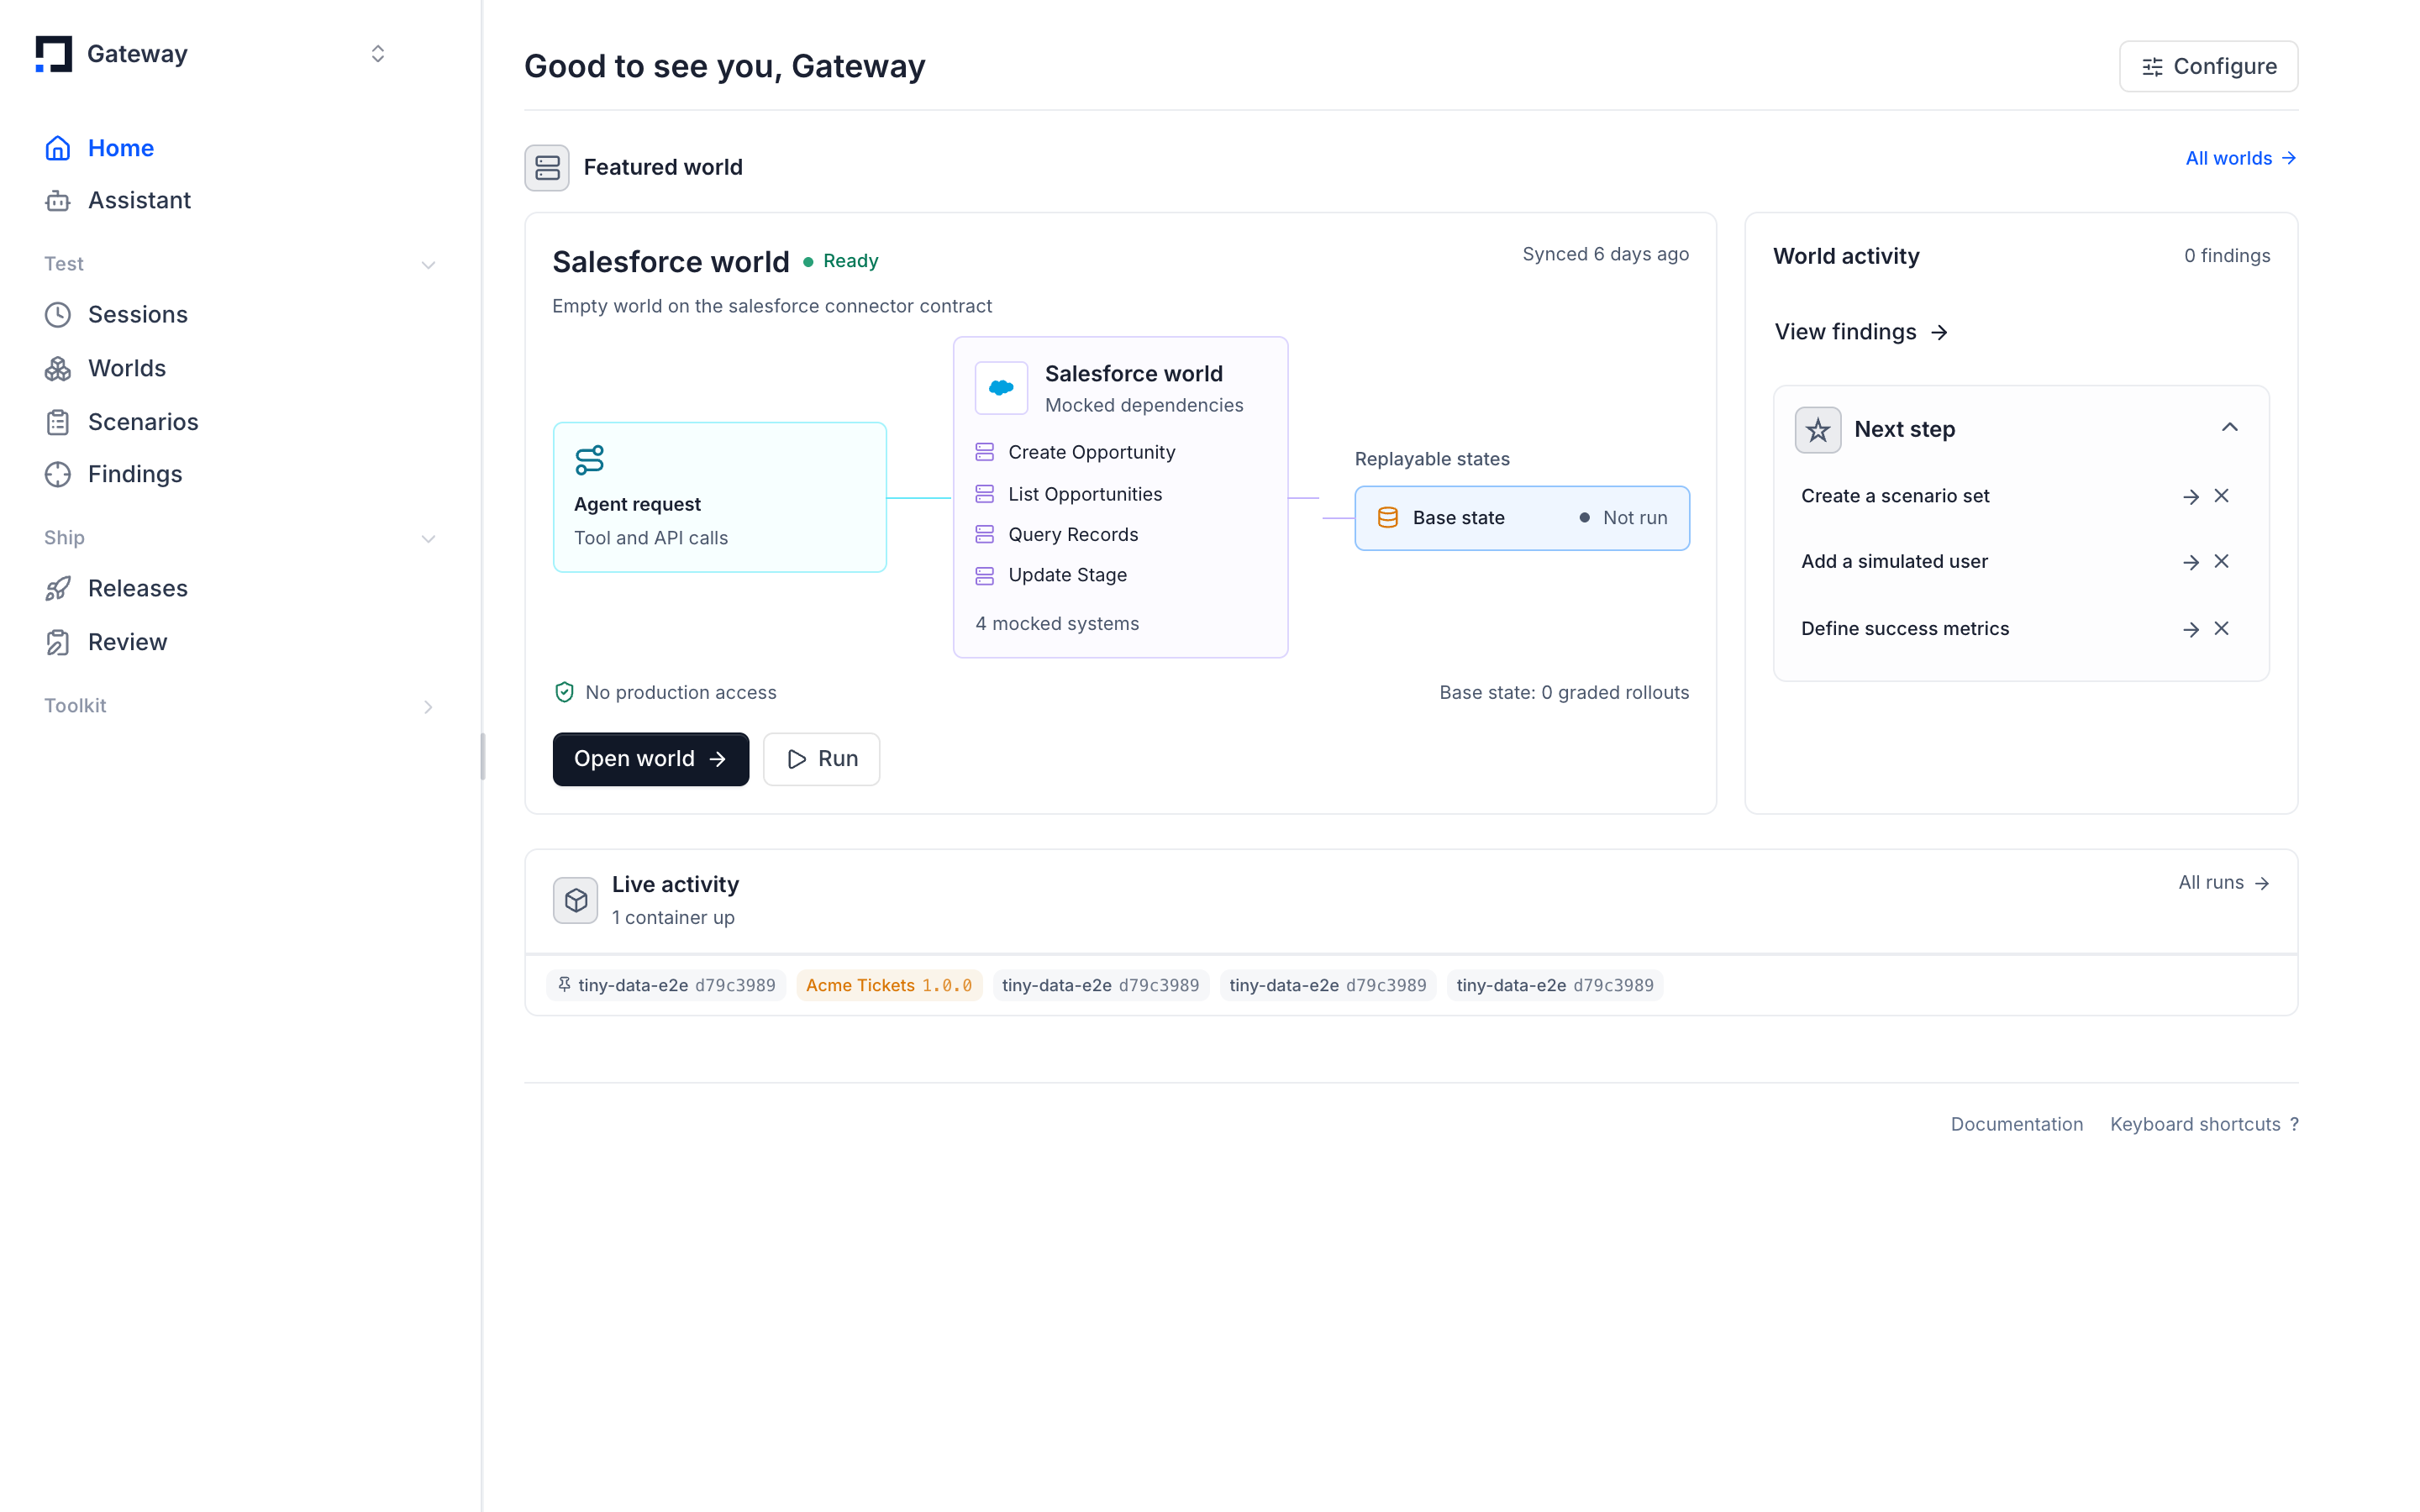Open arrow for Add a simulated user
This screenshot has height=1512, width=2420.
click(2190, 563)
